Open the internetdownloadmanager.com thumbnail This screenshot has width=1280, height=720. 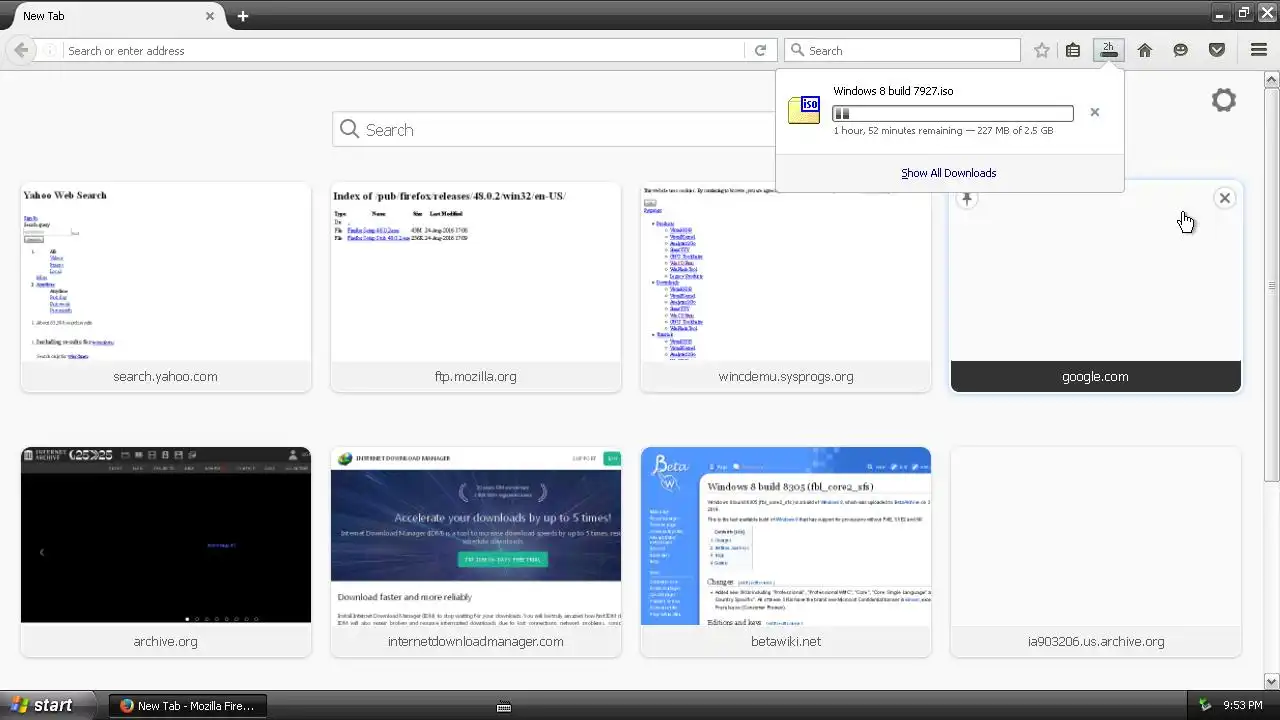click(476, 552)
